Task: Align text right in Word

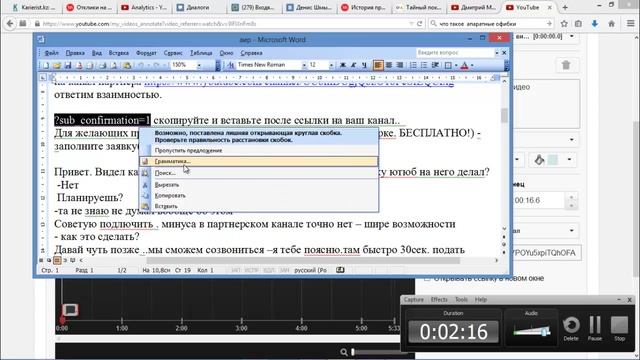Action: point(400,65)
